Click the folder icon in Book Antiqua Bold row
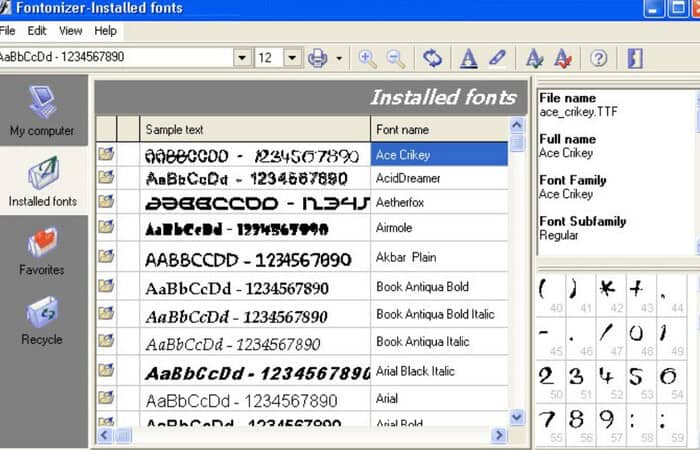This screenshot has height=450, width=700. pyautogui.click(x=106, y=285)
